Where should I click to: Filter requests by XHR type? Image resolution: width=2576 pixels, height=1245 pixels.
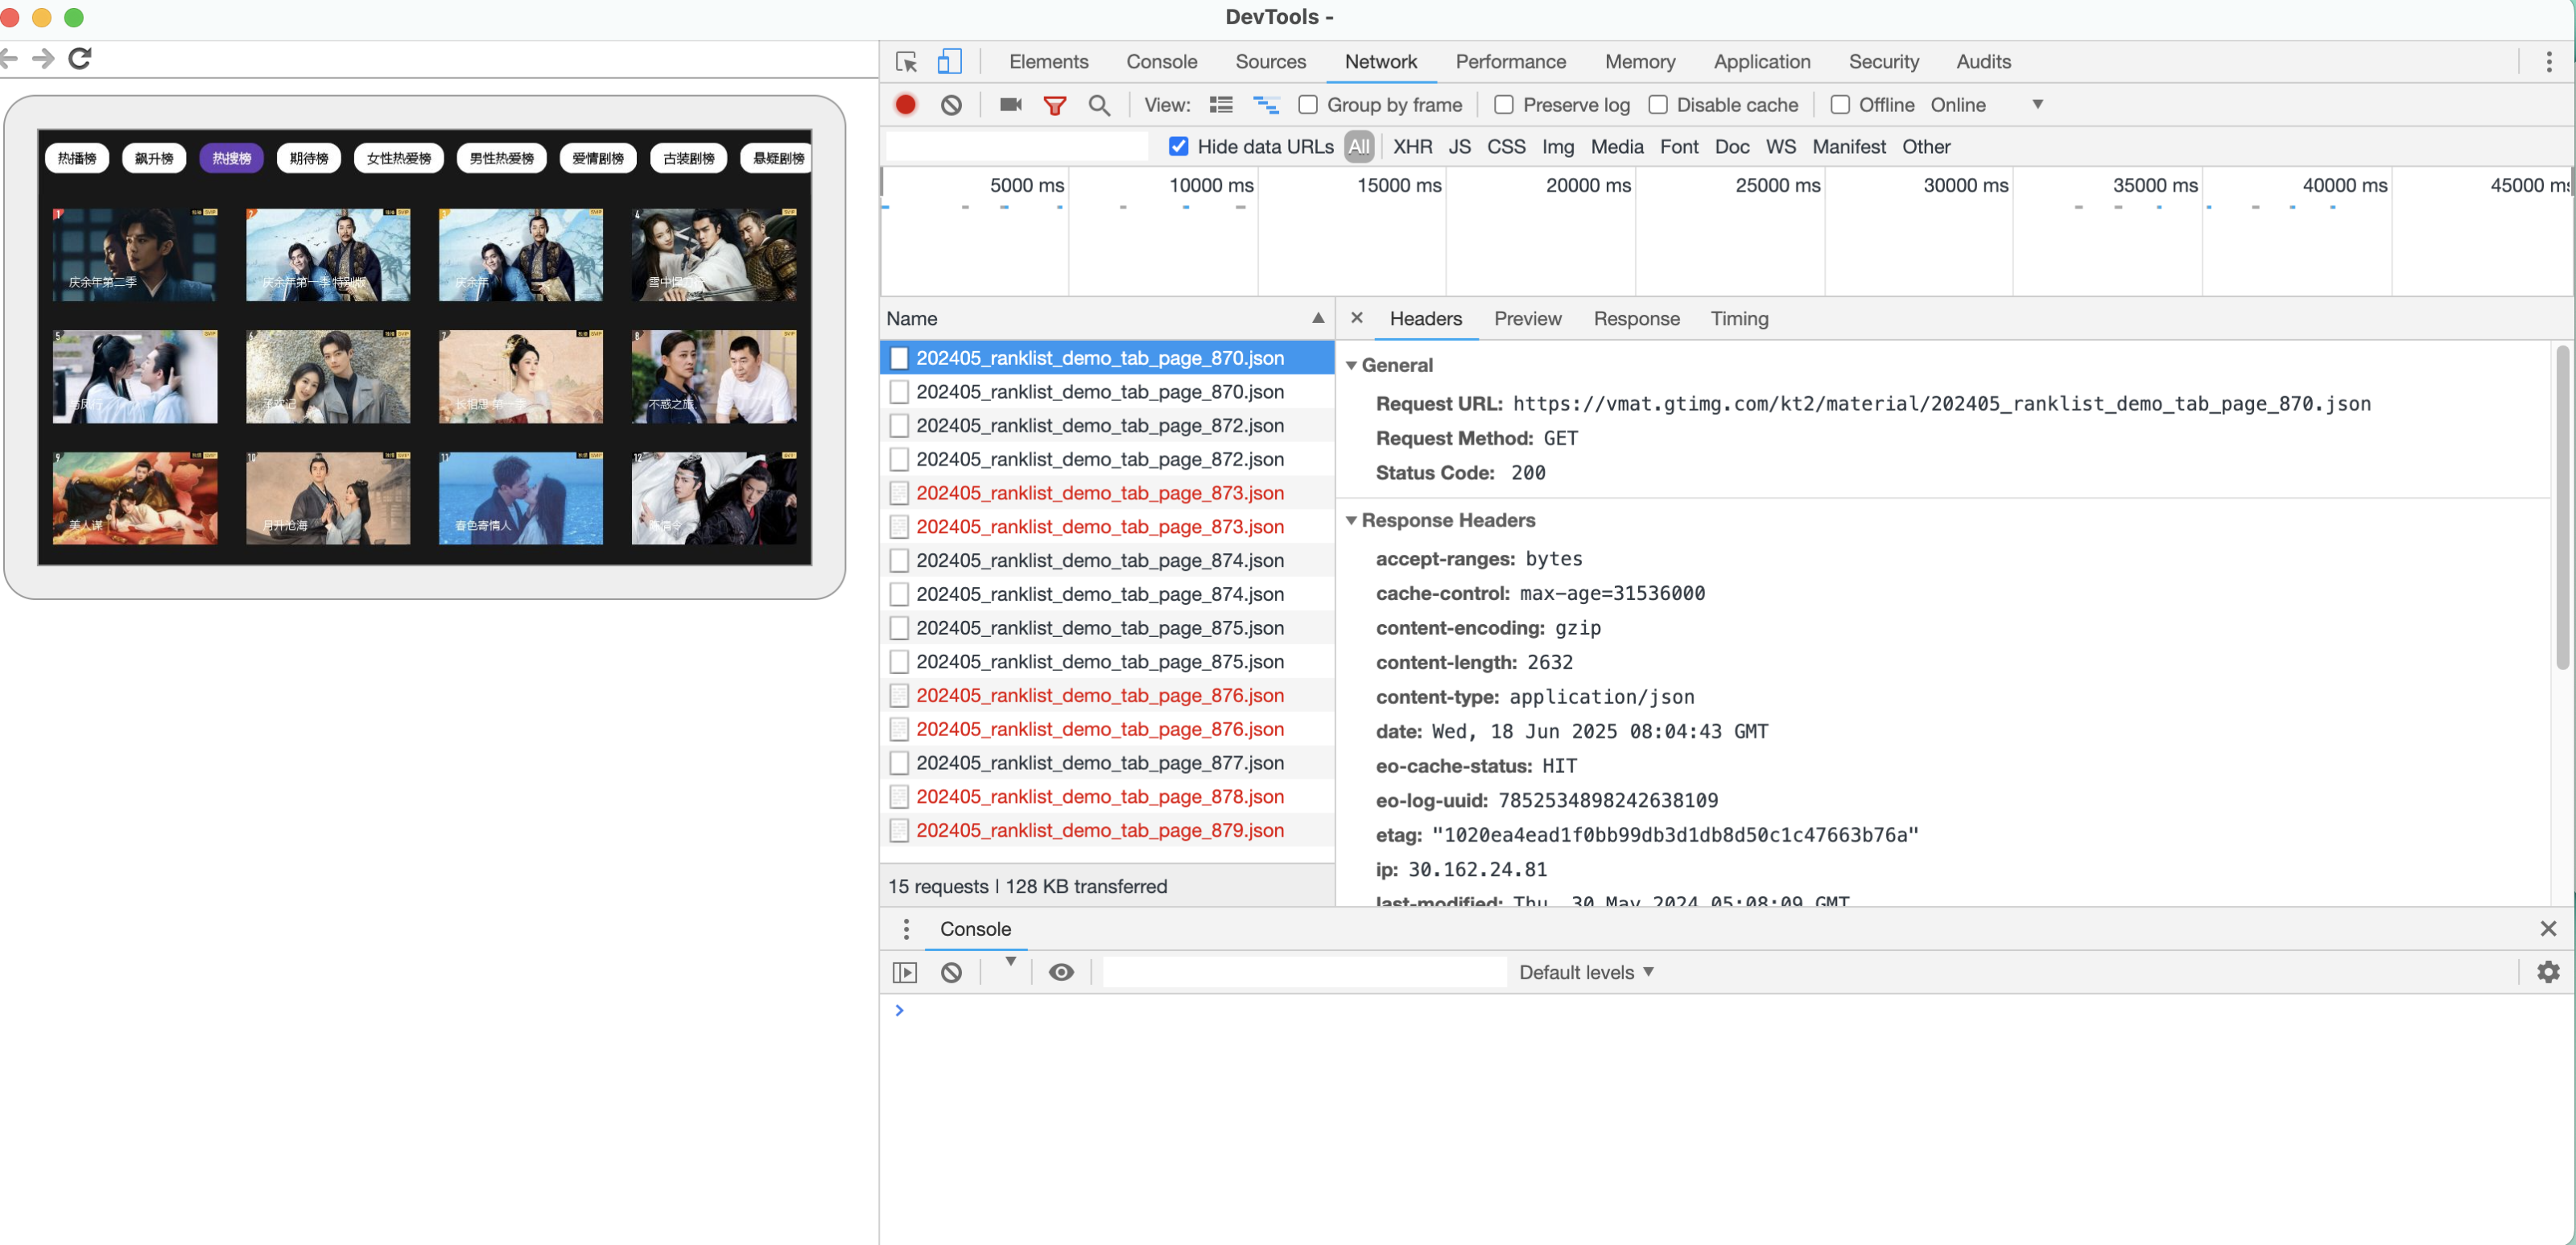pyautogui.click(x=1412, y=147)
